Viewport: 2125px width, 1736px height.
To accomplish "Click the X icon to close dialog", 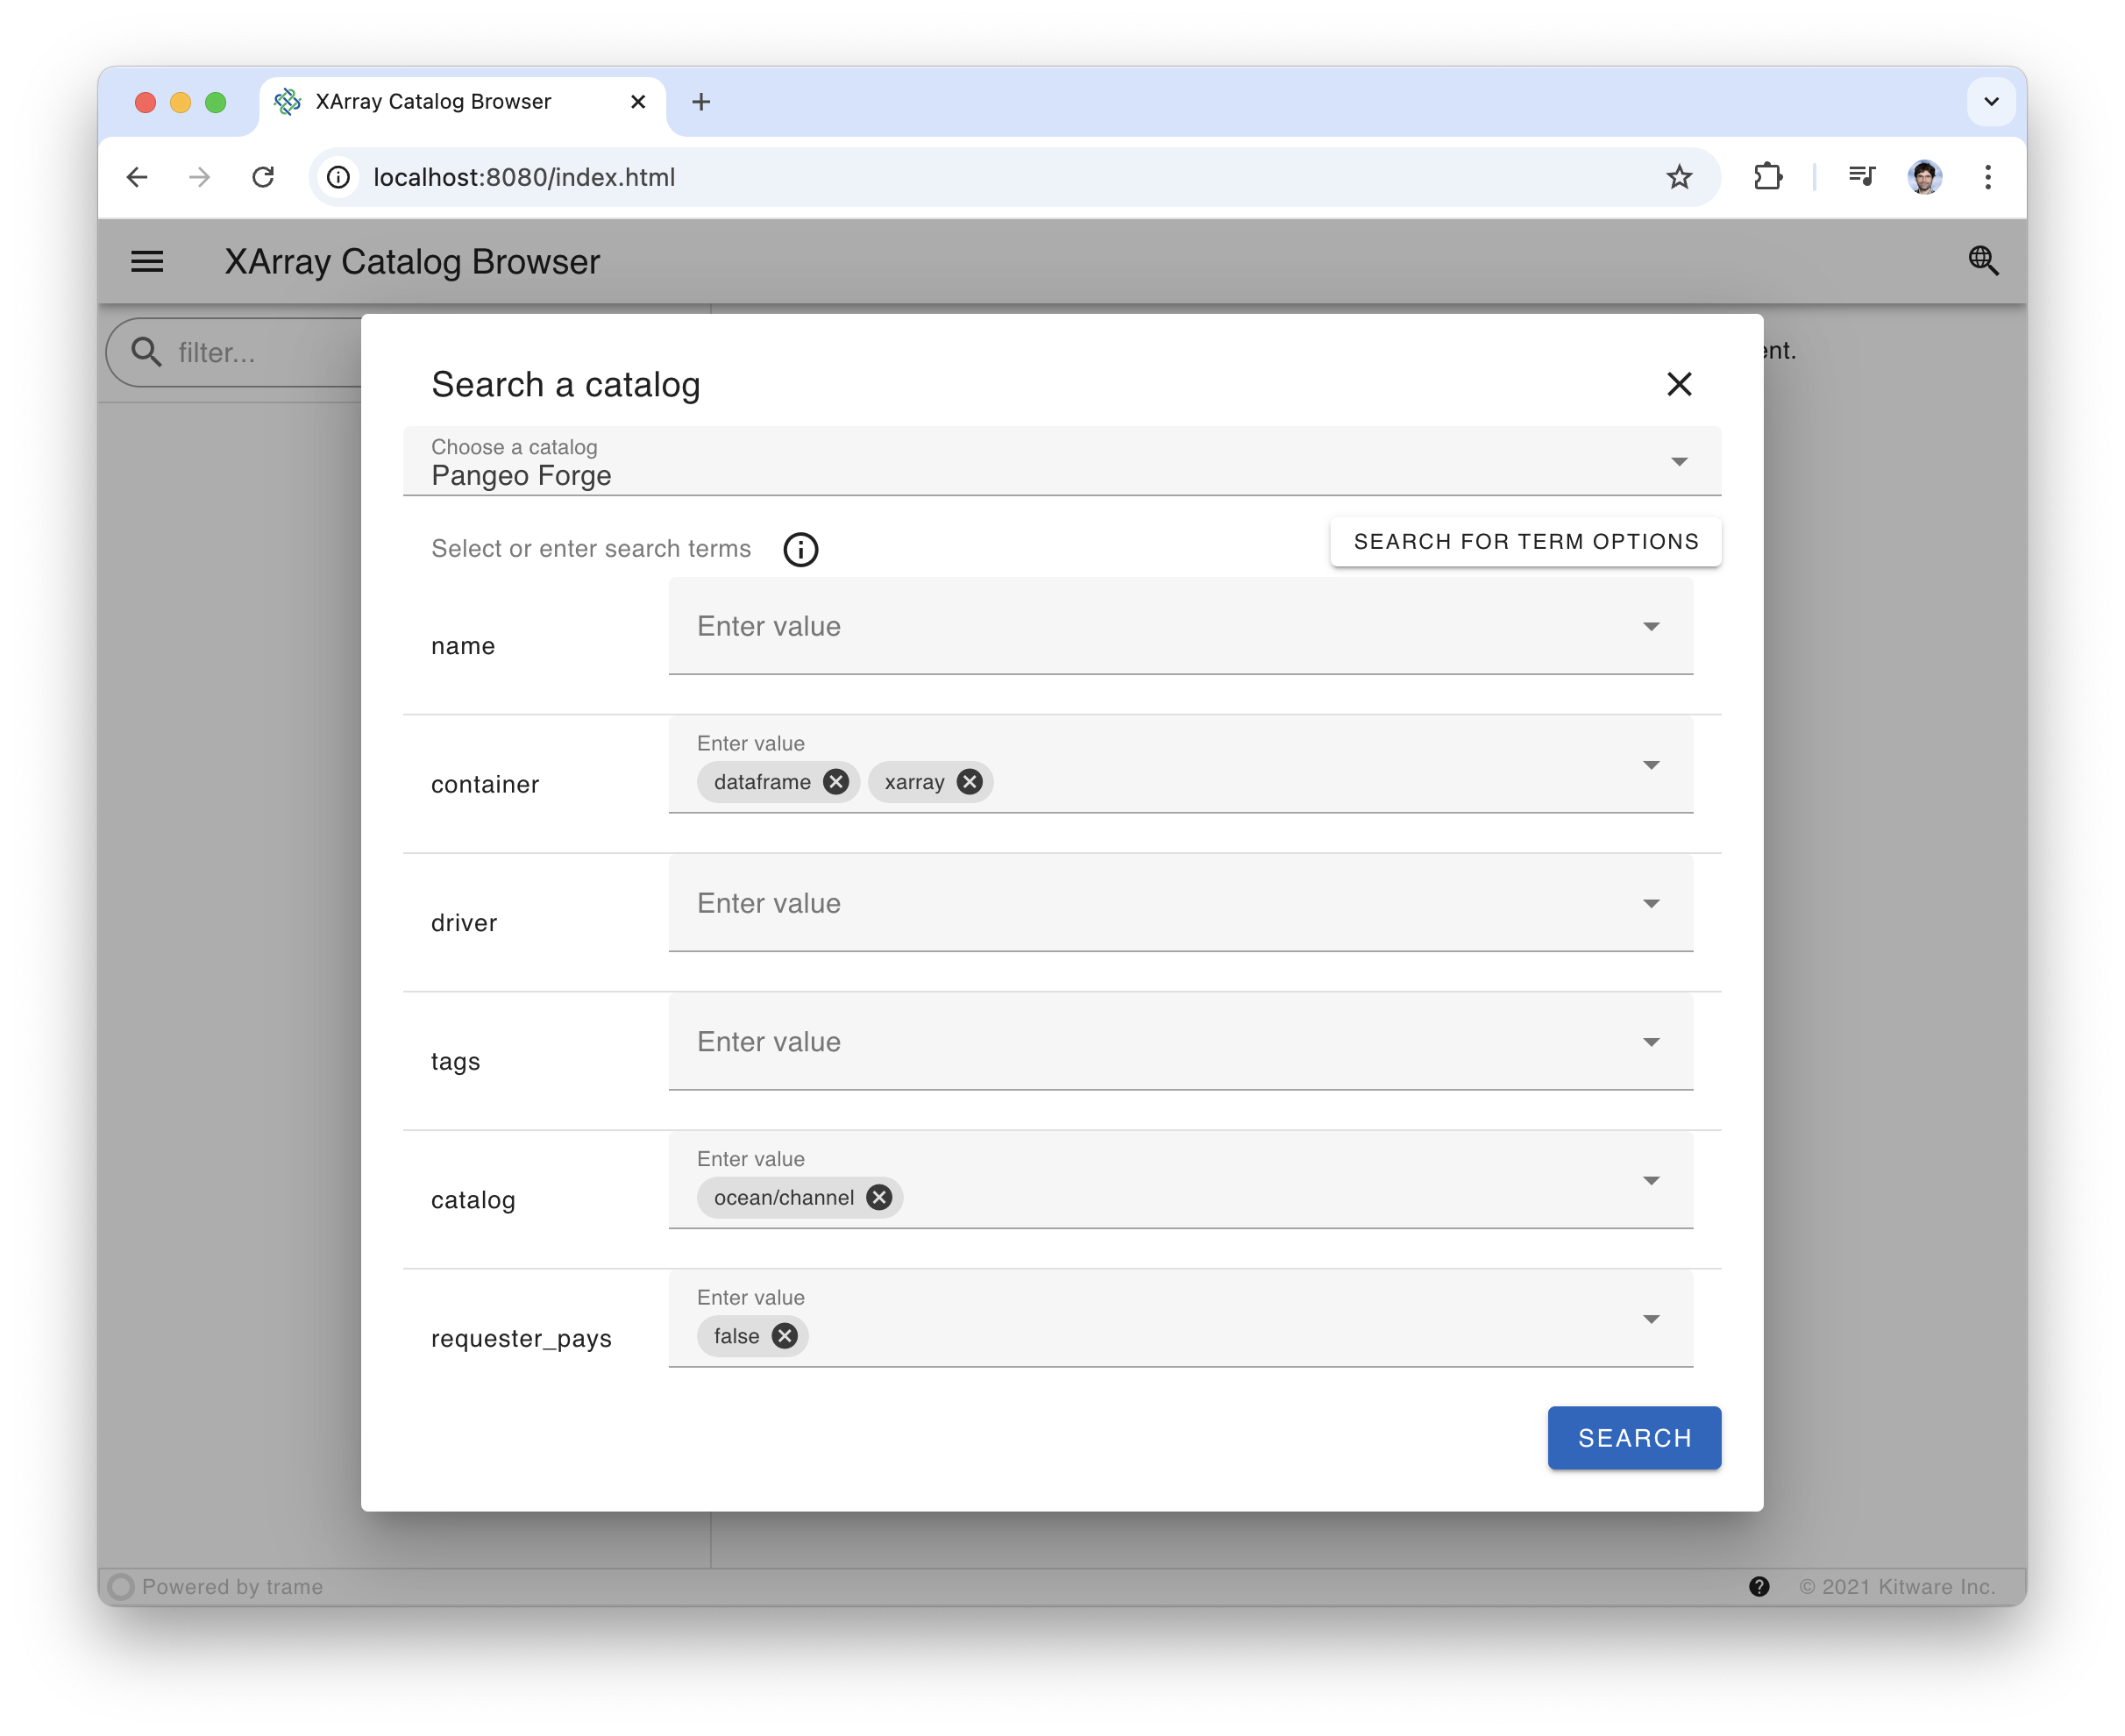I will point(1681,383).
